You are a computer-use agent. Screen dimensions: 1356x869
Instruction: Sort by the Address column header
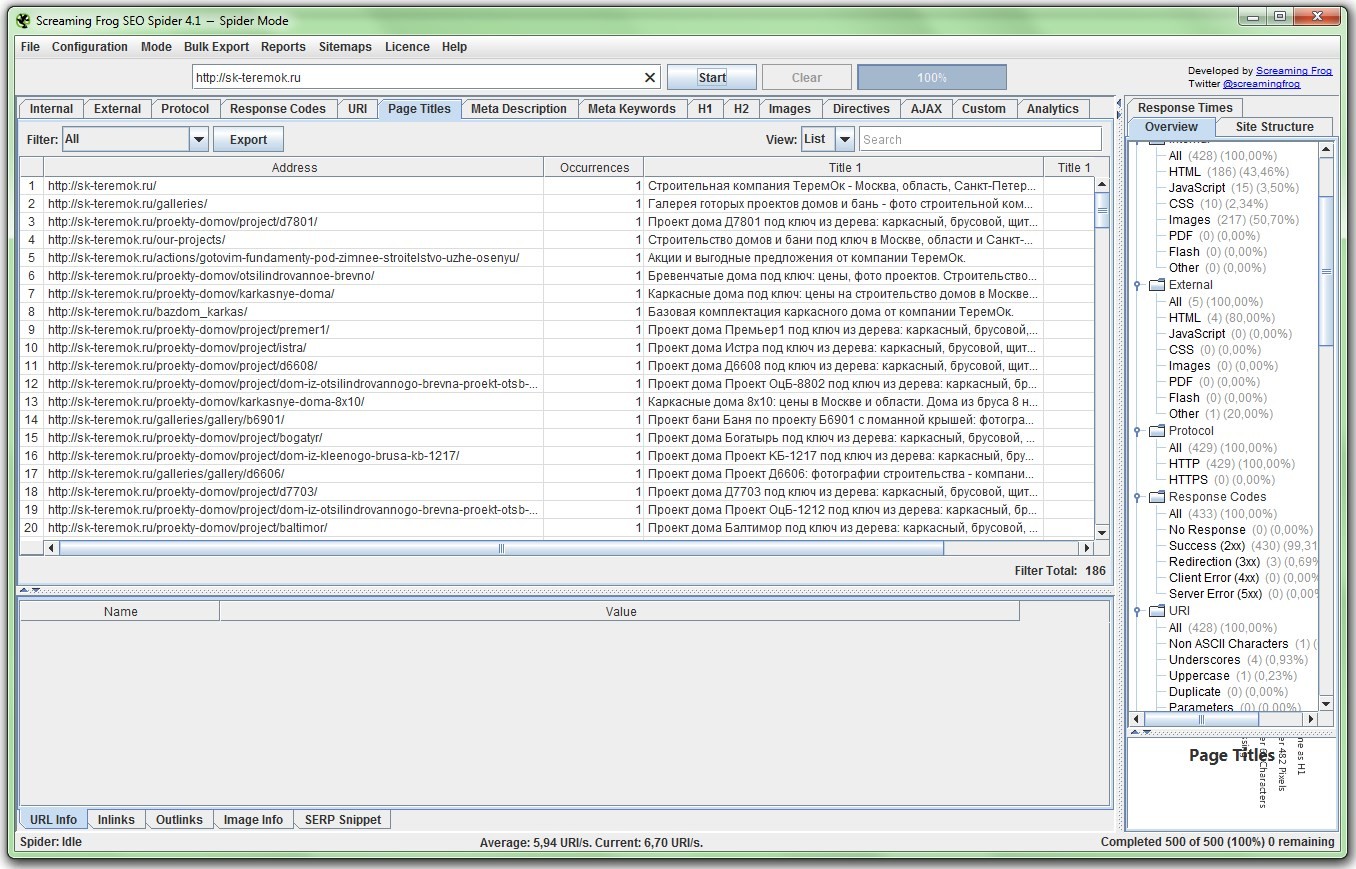[x=294, y=167]
